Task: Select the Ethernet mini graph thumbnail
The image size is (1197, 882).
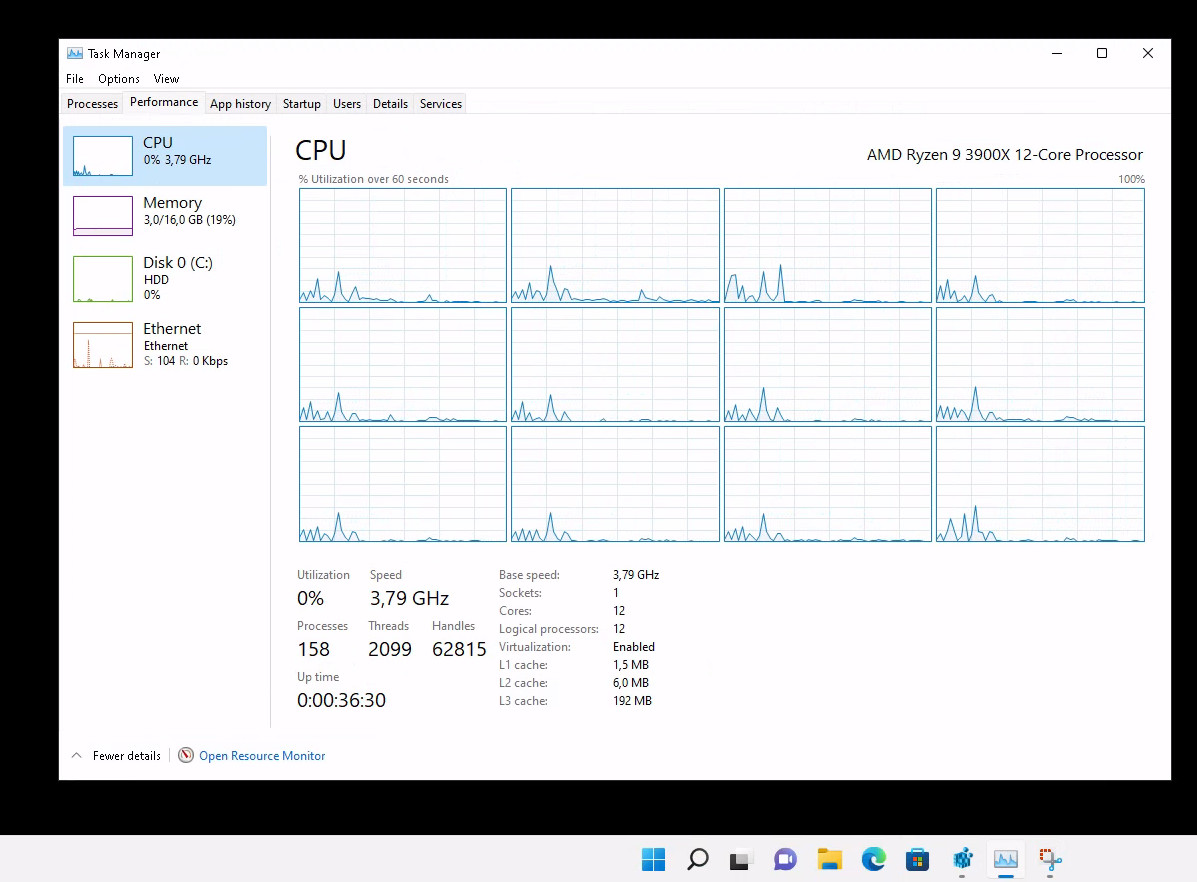Action: 102,345
